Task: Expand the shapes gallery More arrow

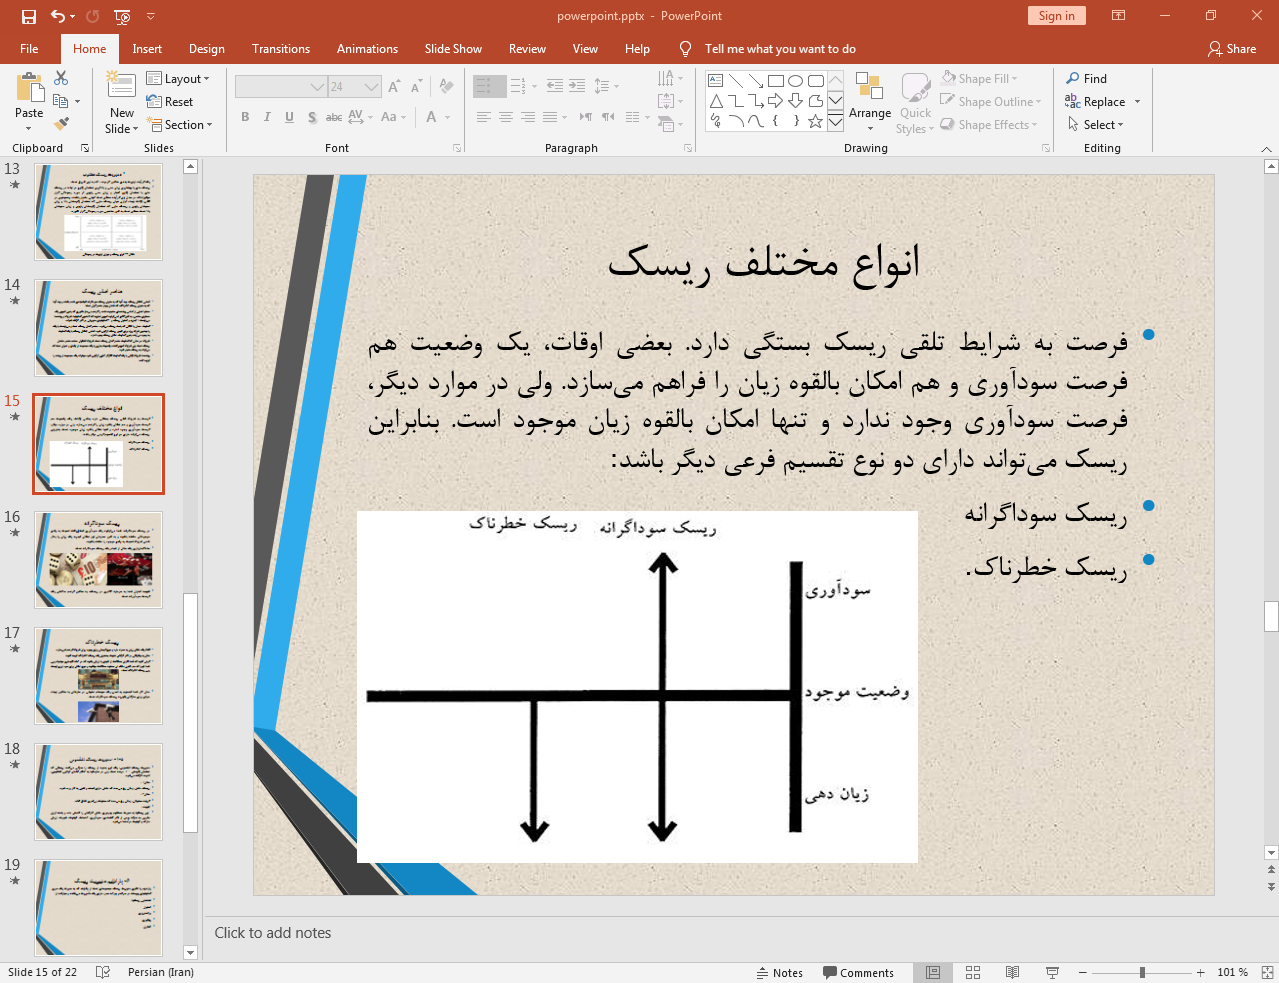Action: pyautogui.click(x=835, y=122)
